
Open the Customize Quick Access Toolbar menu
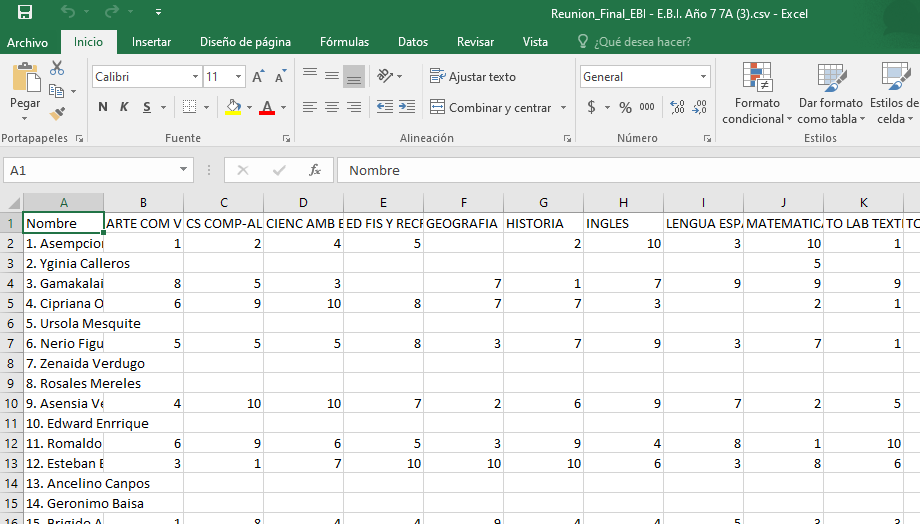158,12
